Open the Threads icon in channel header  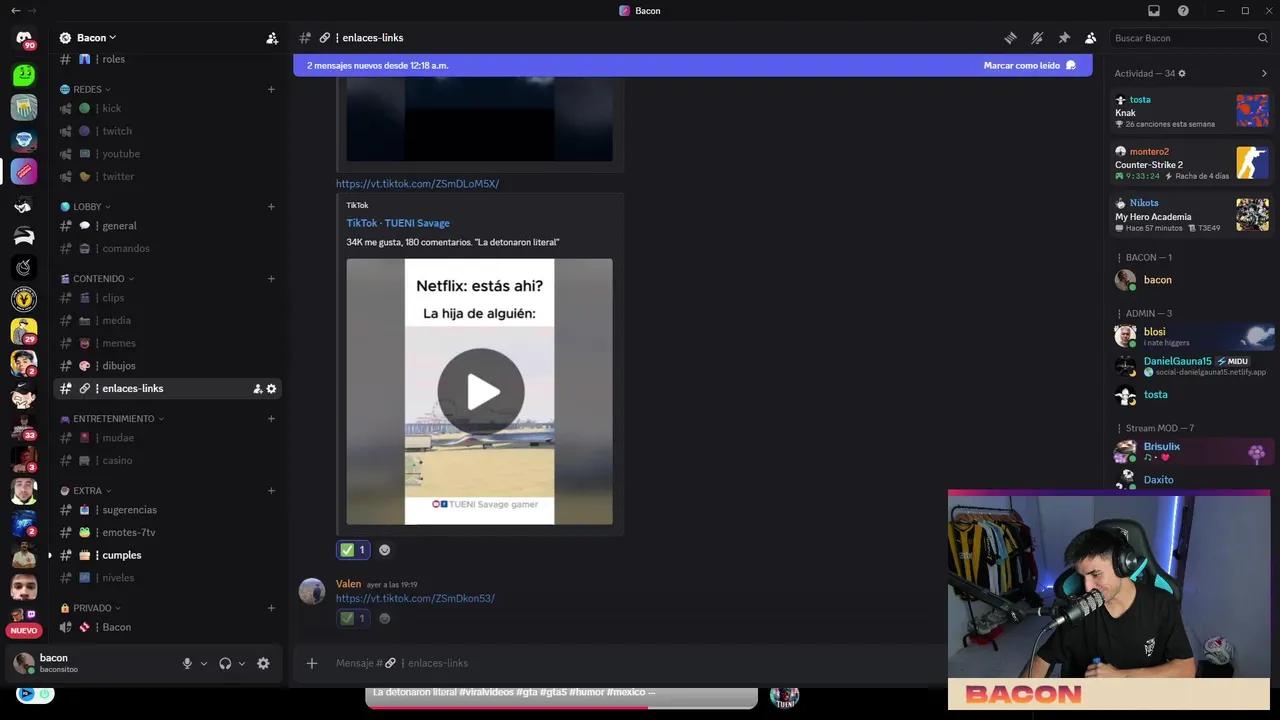[1010, 38]
